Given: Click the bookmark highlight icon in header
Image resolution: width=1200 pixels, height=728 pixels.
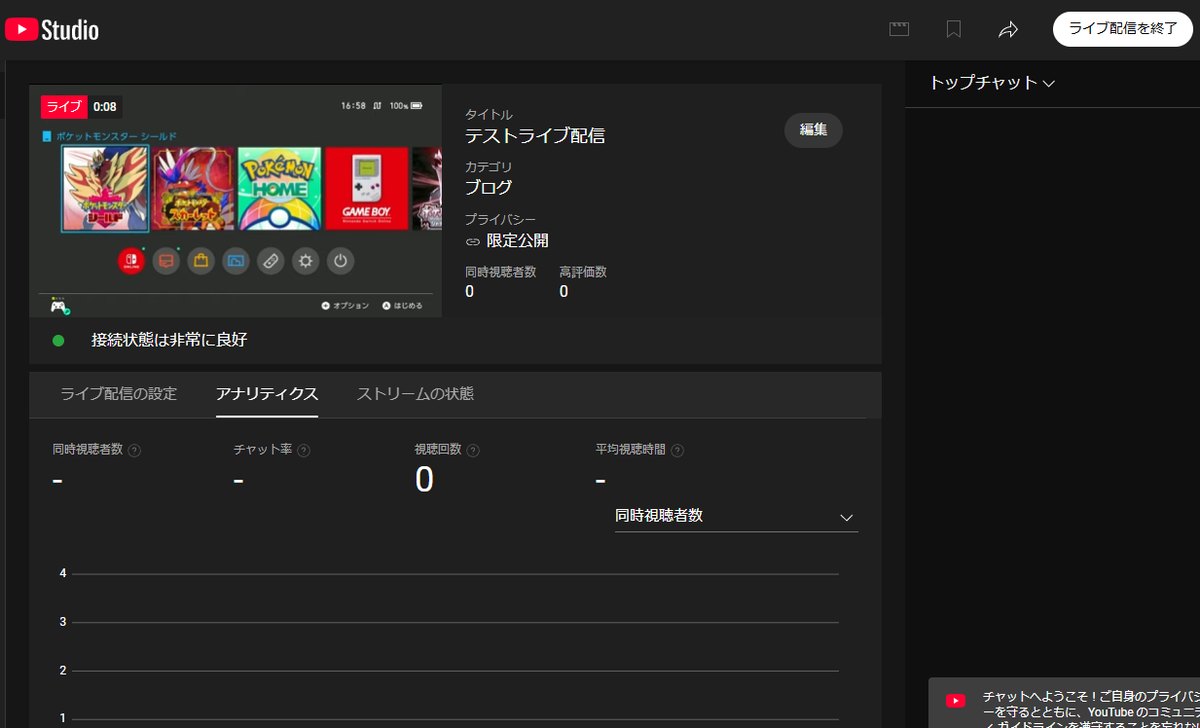Looking at the screenshot, I should [954, 29].
